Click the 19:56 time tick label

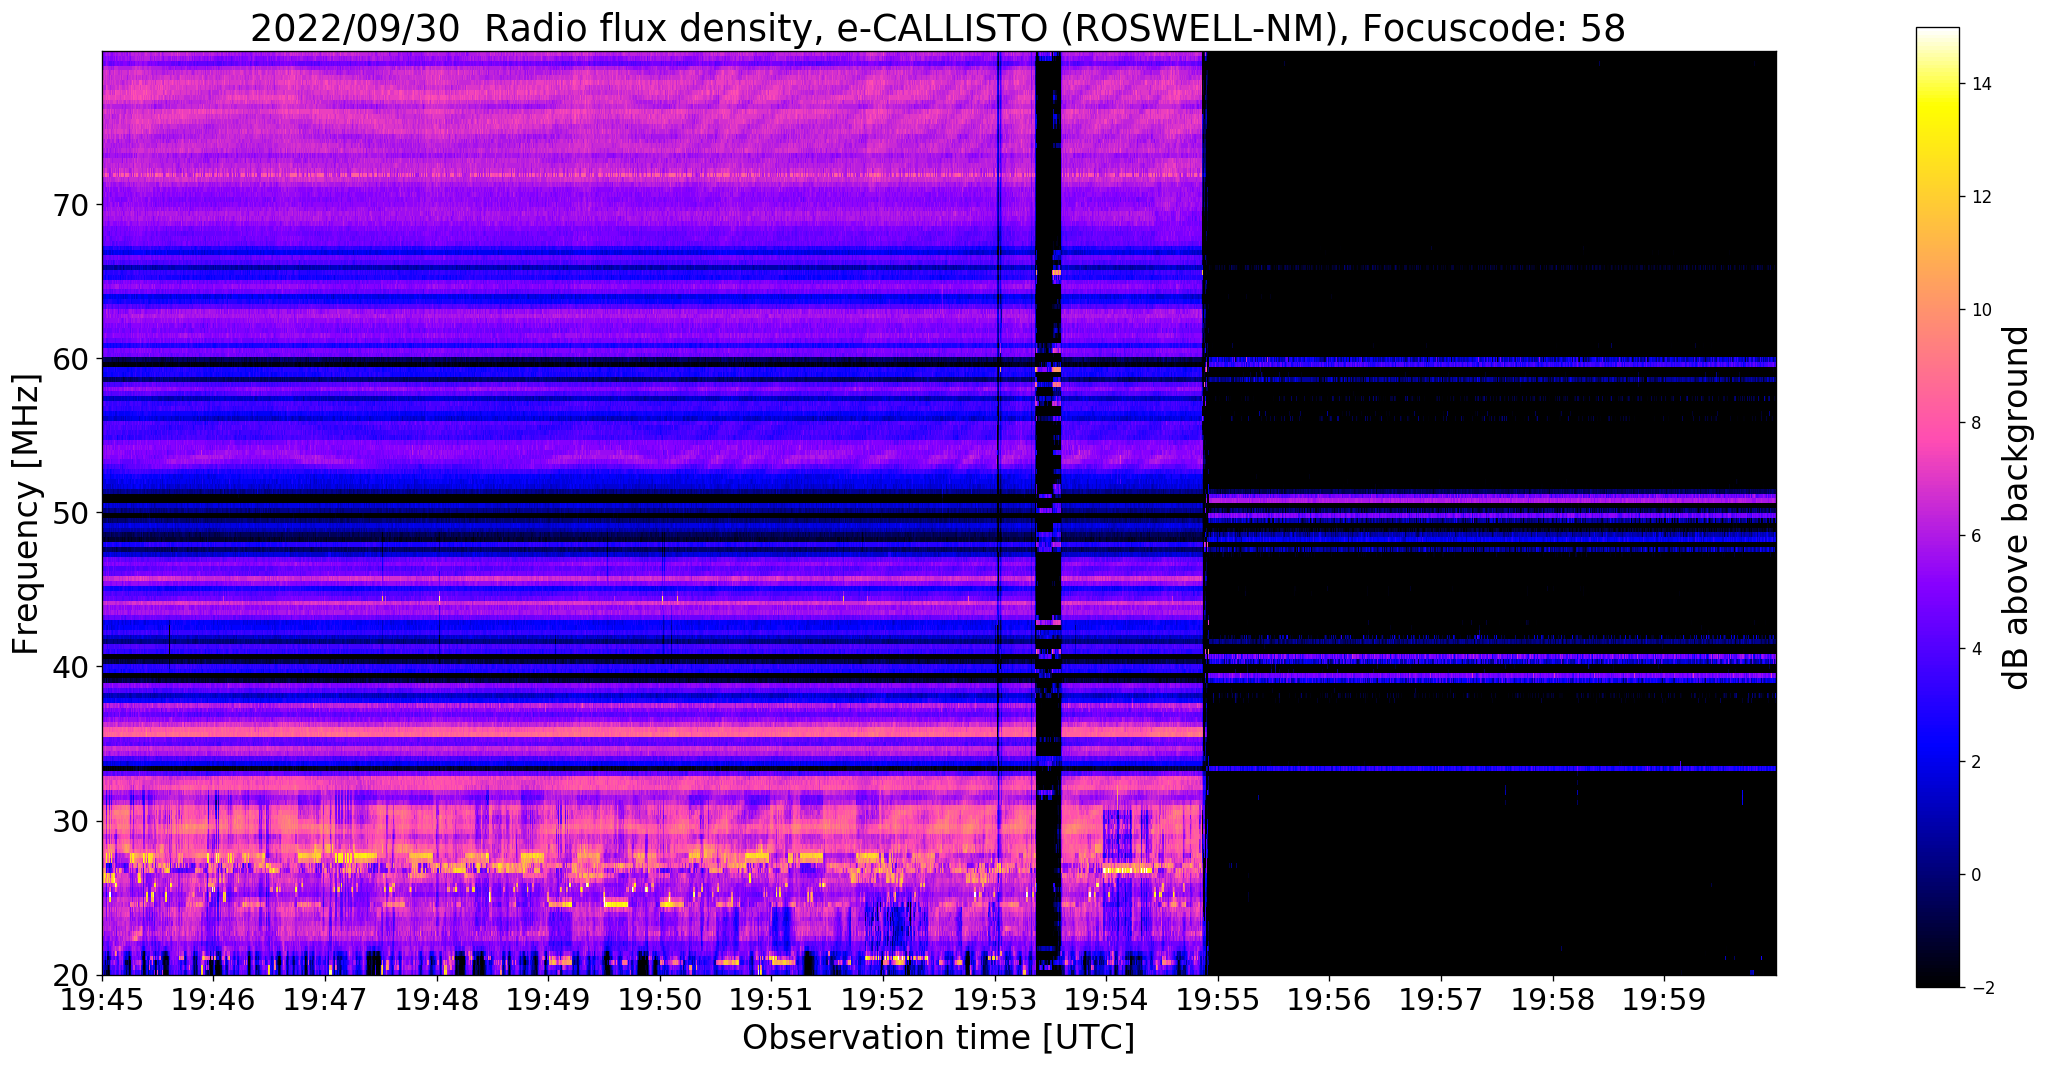coord(1330,999)
